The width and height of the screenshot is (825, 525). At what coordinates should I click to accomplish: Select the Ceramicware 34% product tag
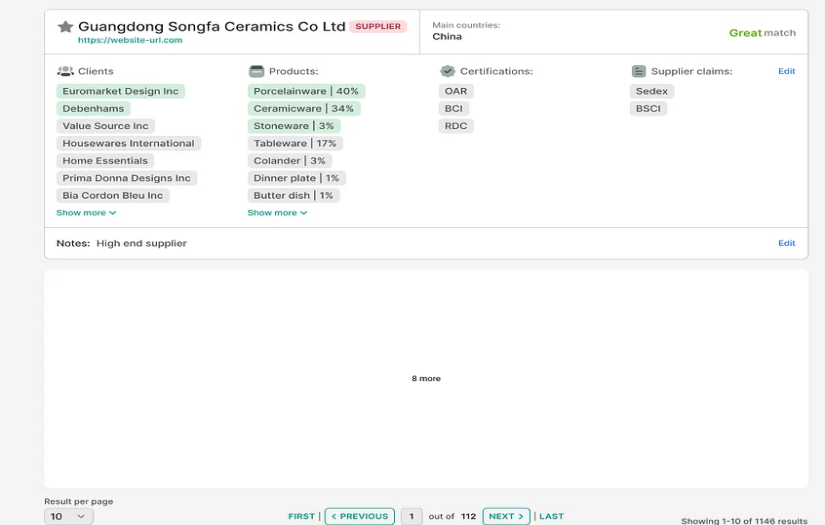click(x=304, y=108)
